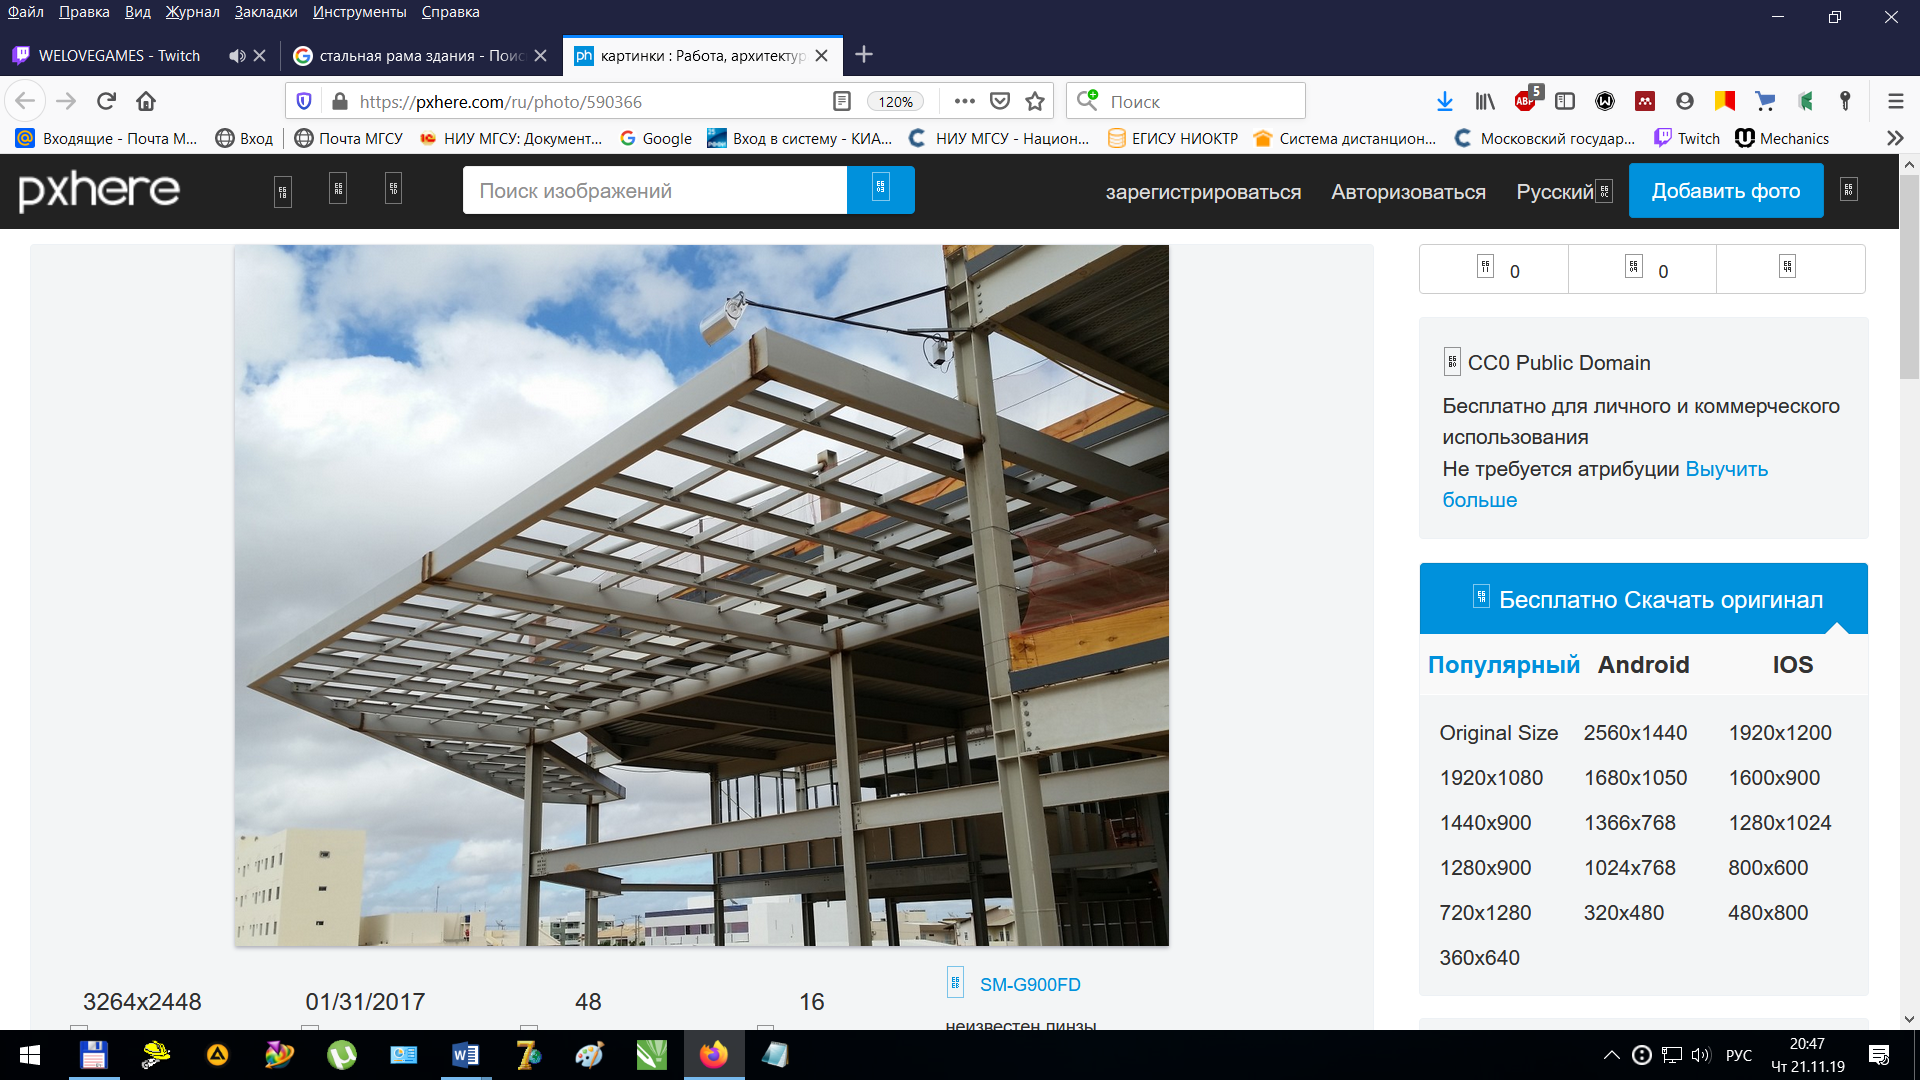Open the site lock padlock icon
Image resolution: width=1920 pixels, height=1080 pixels.
(340, 101)
